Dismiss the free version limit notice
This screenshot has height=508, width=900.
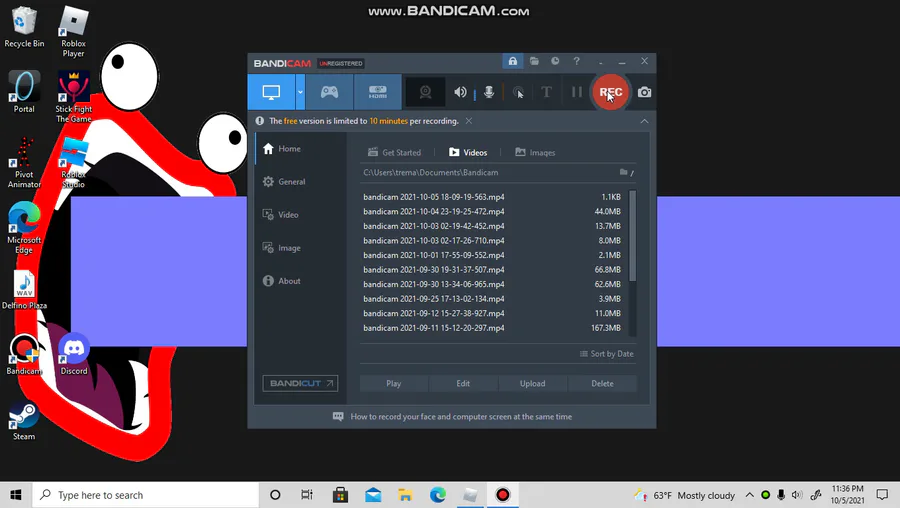tap(469, 121)
